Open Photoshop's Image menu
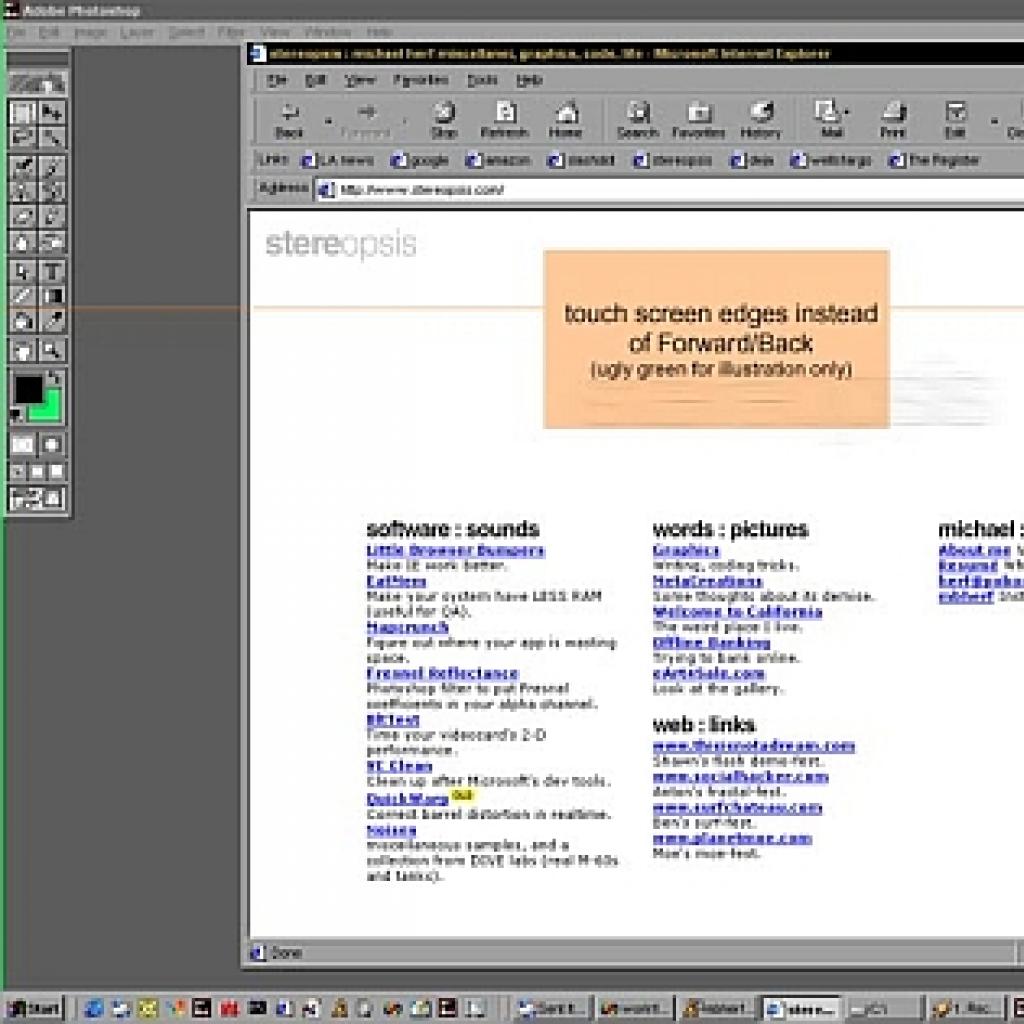Viewport: 1024px width, 1024px height. [91, 32]
